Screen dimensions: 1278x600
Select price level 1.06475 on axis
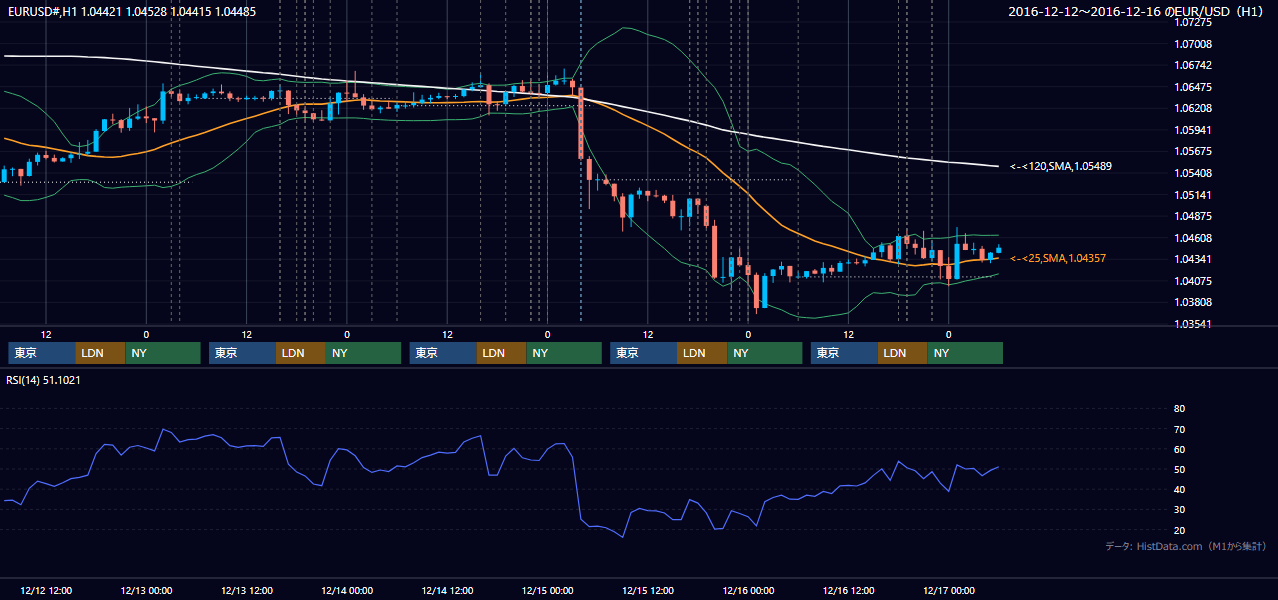tap(1194, 87)
